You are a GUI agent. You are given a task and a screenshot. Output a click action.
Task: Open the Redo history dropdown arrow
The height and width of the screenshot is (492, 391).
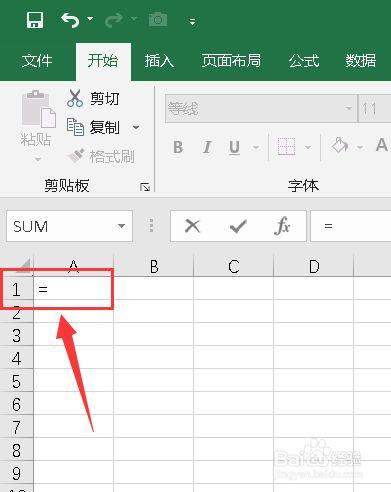pos(134,19)
